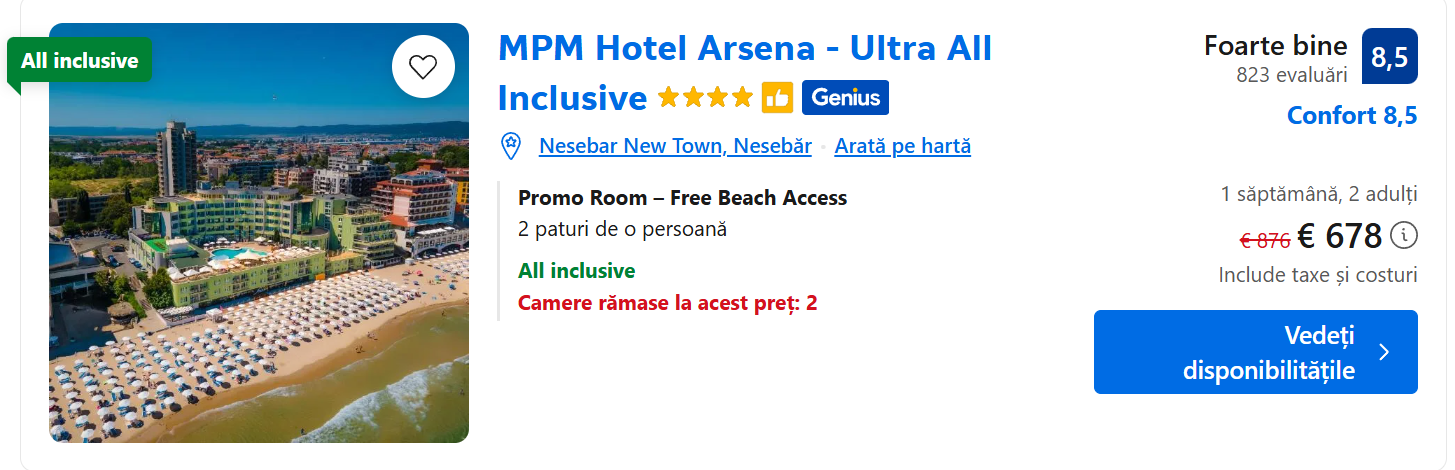Viewport: 1455px width, 470px height.
Task: Click the green All inclusive corner badge
Action: click(x=80, y=61)
